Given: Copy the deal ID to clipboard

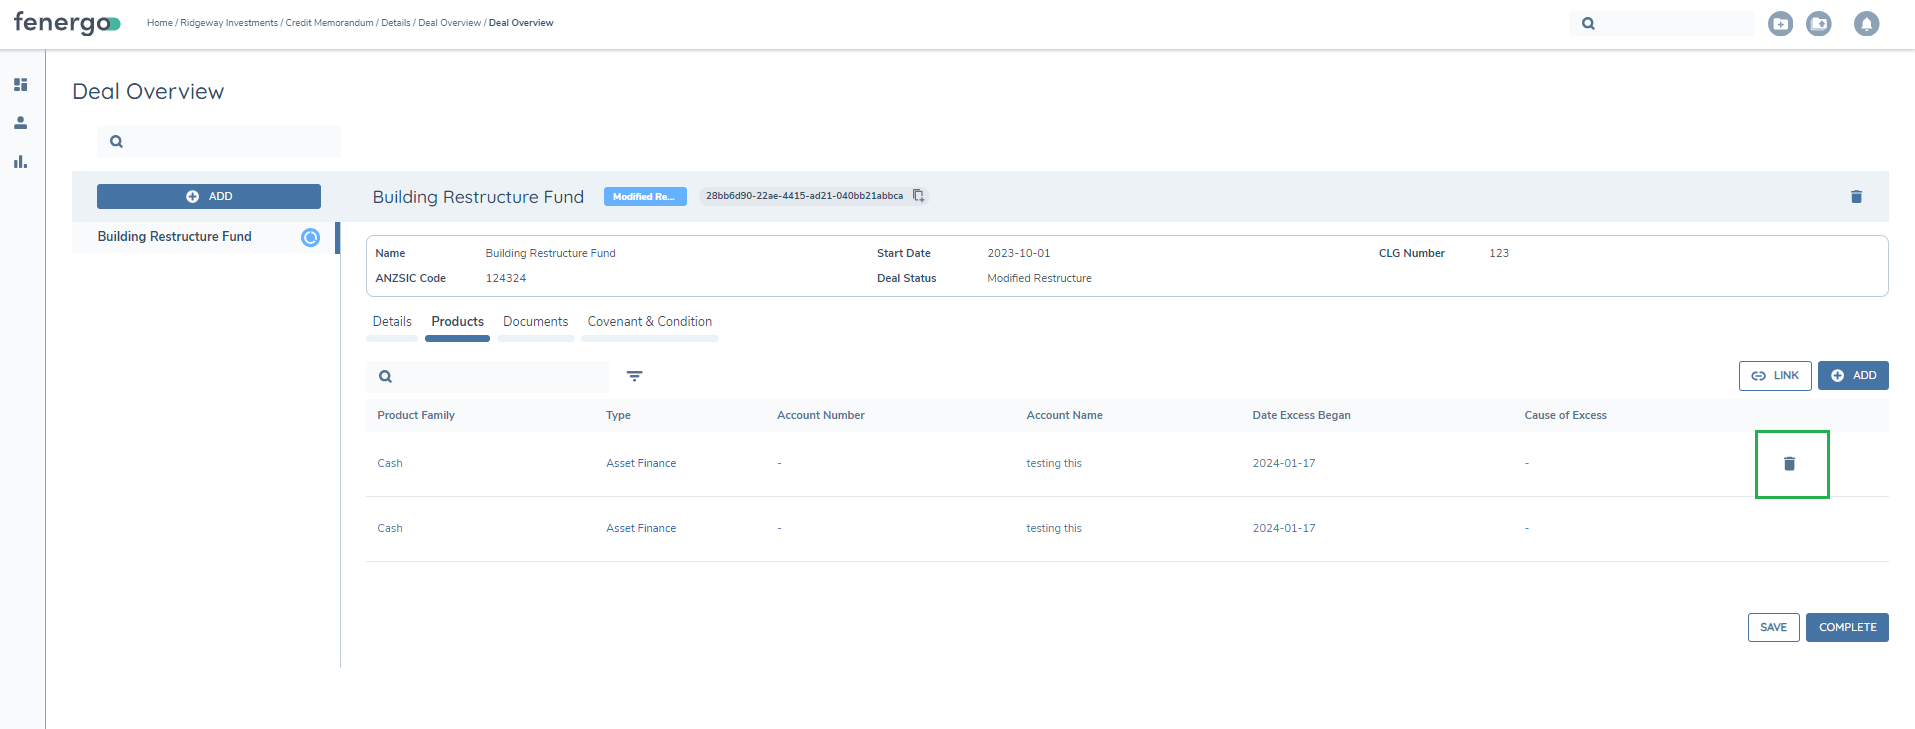Looking at the screenshot, I should 918,196.
